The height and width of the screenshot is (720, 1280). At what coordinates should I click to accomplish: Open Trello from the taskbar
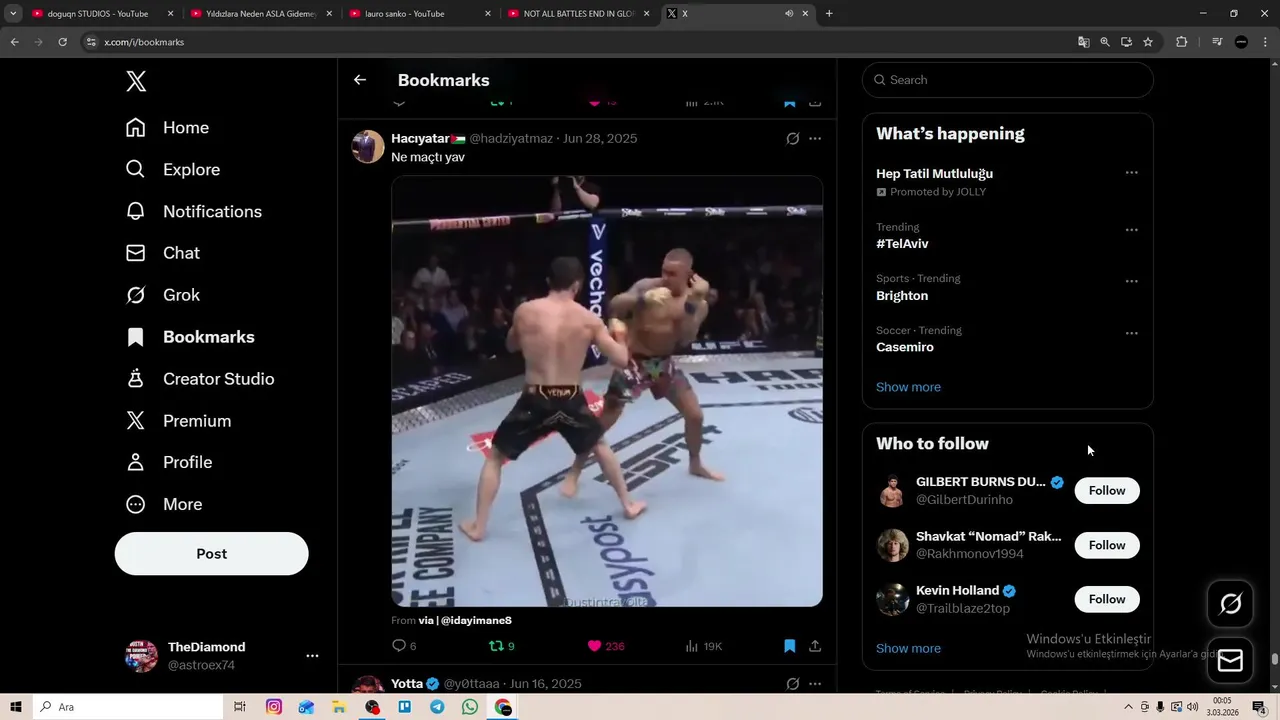point(405,707)
